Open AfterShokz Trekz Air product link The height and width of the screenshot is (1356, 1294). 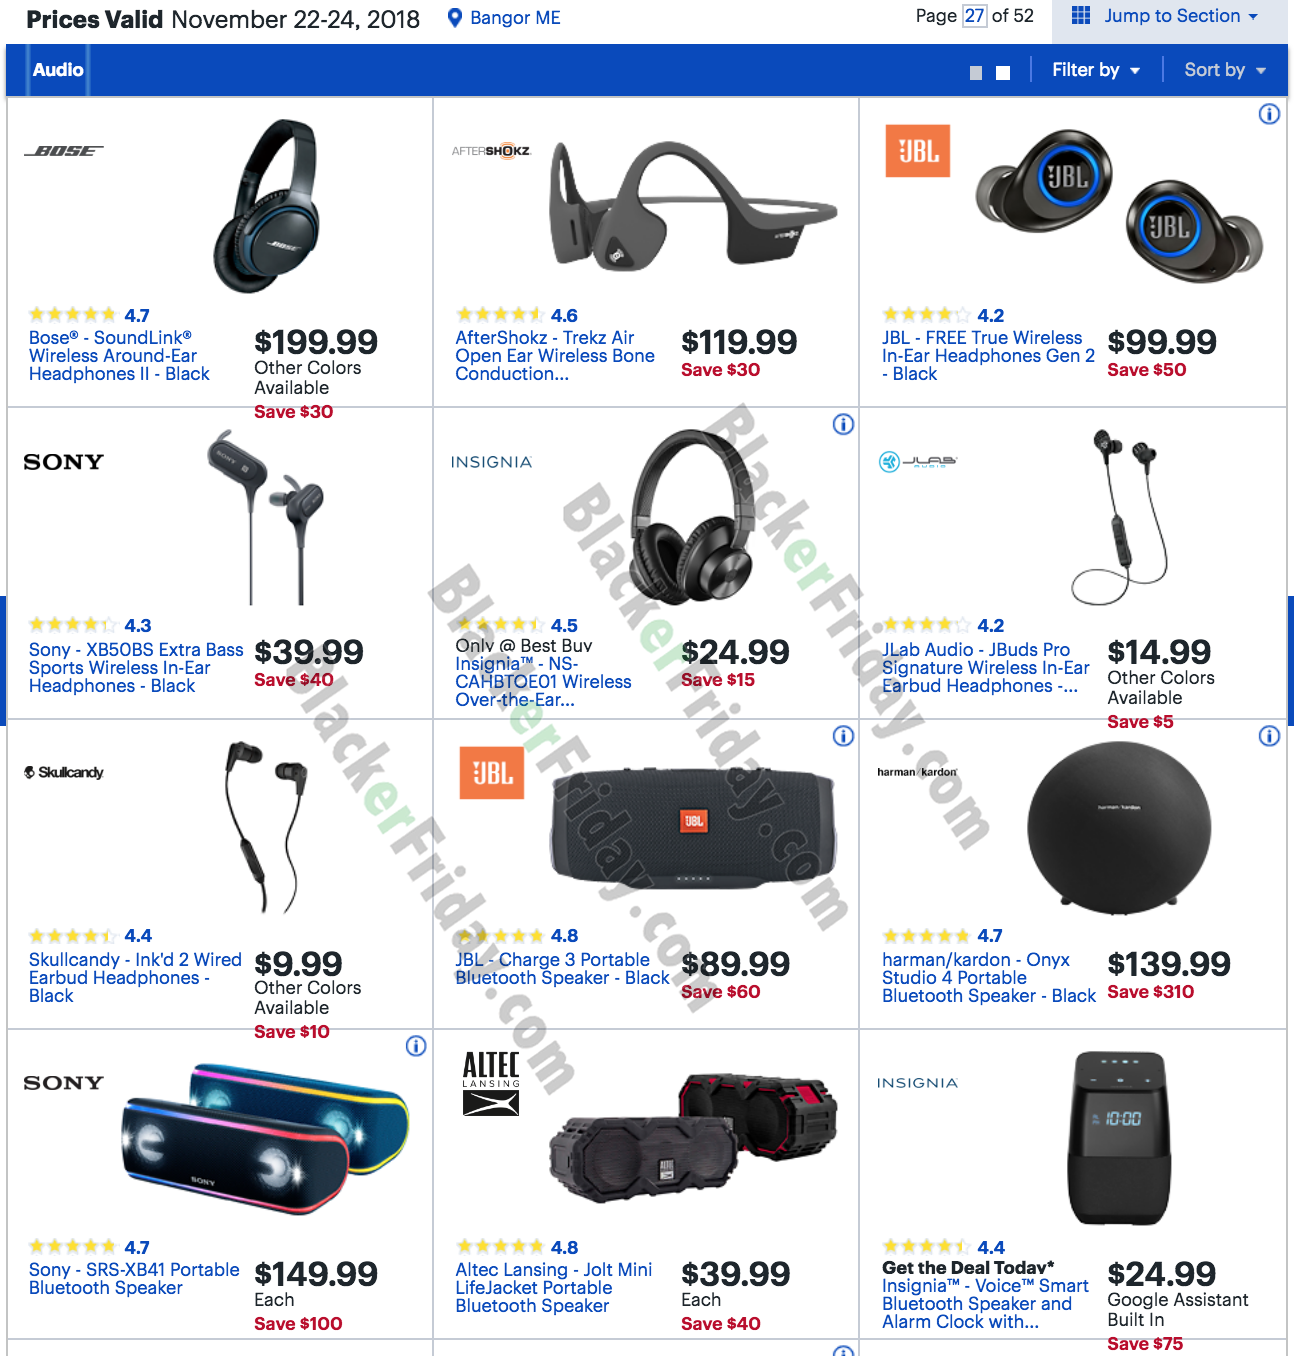(x=555, y=356)
